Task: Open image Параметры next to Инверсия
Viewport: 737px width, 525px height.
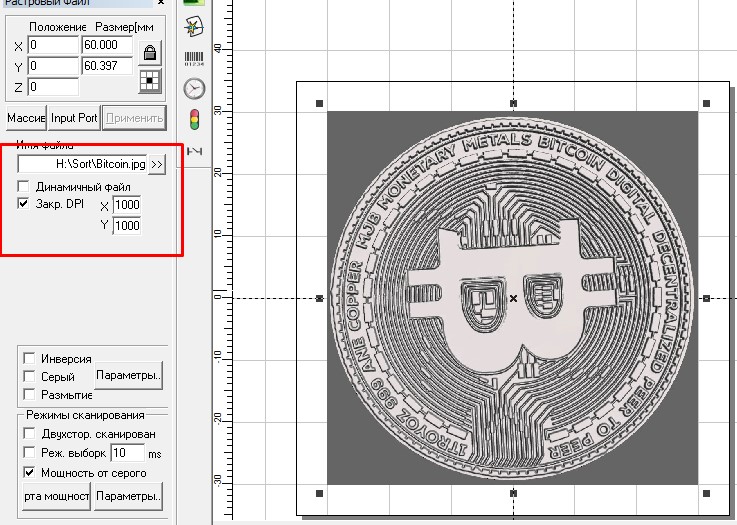Action: [x=129, y=376]
